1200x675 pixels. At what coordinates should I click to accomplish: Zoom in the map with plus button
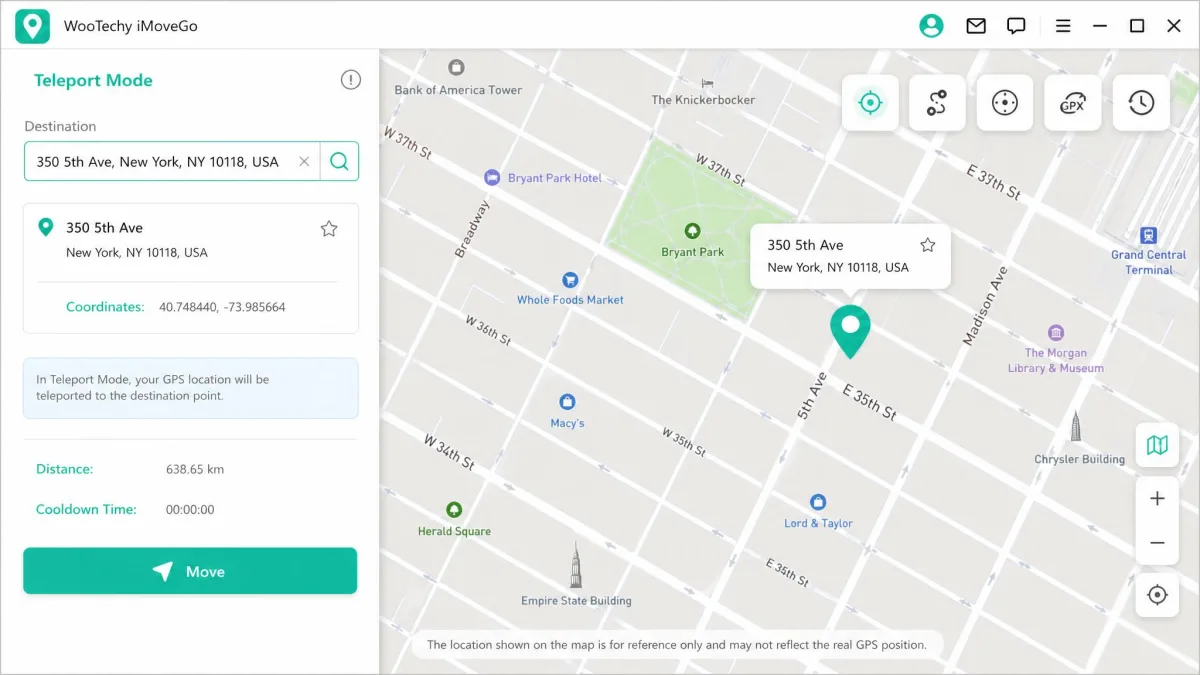coord(1157,498)
